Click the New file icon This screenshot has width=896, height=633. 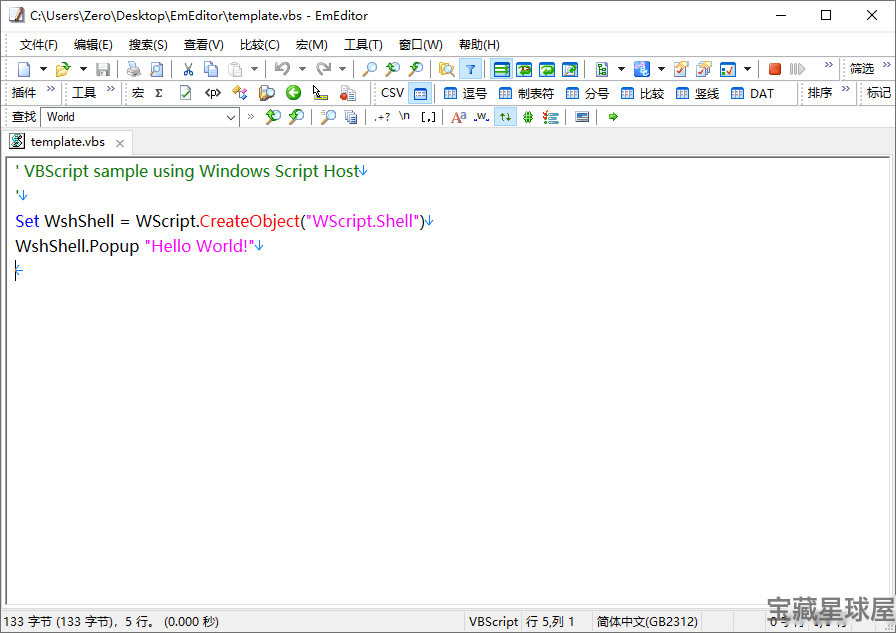pos(24,69)
